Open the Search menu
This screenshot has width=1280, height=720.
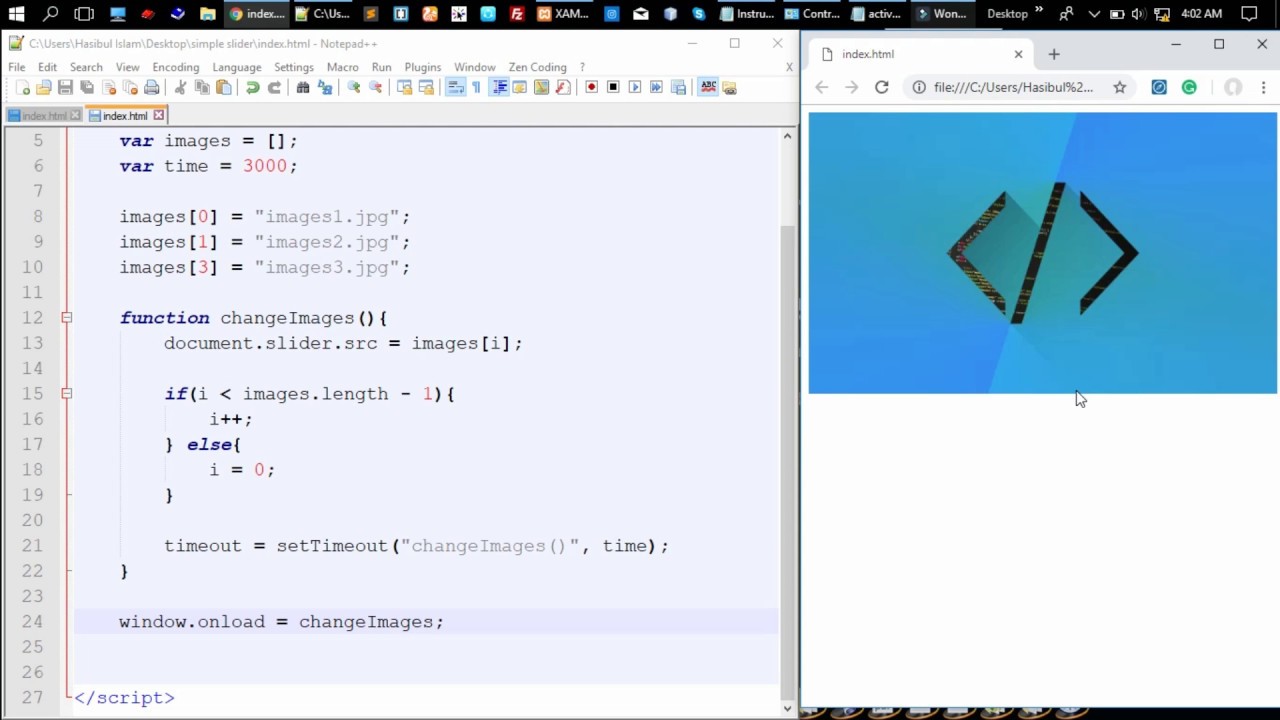coord(86,67)
